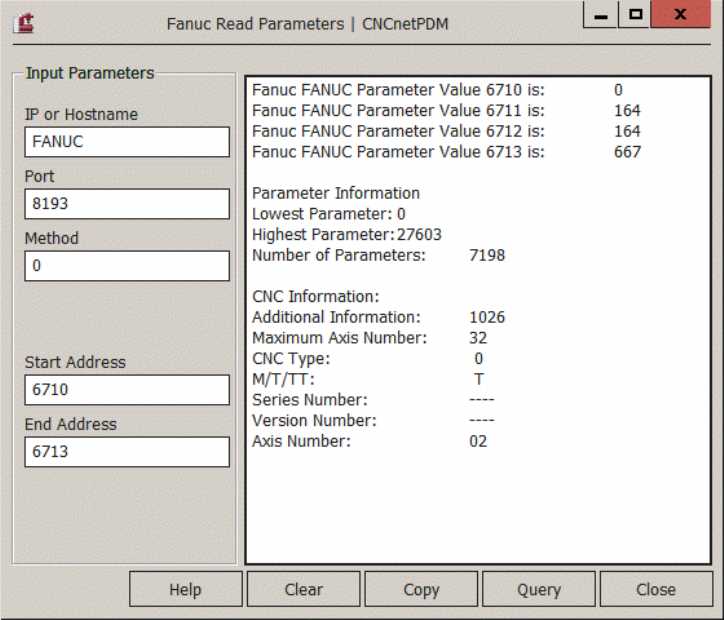
Task: Close the window with the red X
Action: tap(681, 17)
